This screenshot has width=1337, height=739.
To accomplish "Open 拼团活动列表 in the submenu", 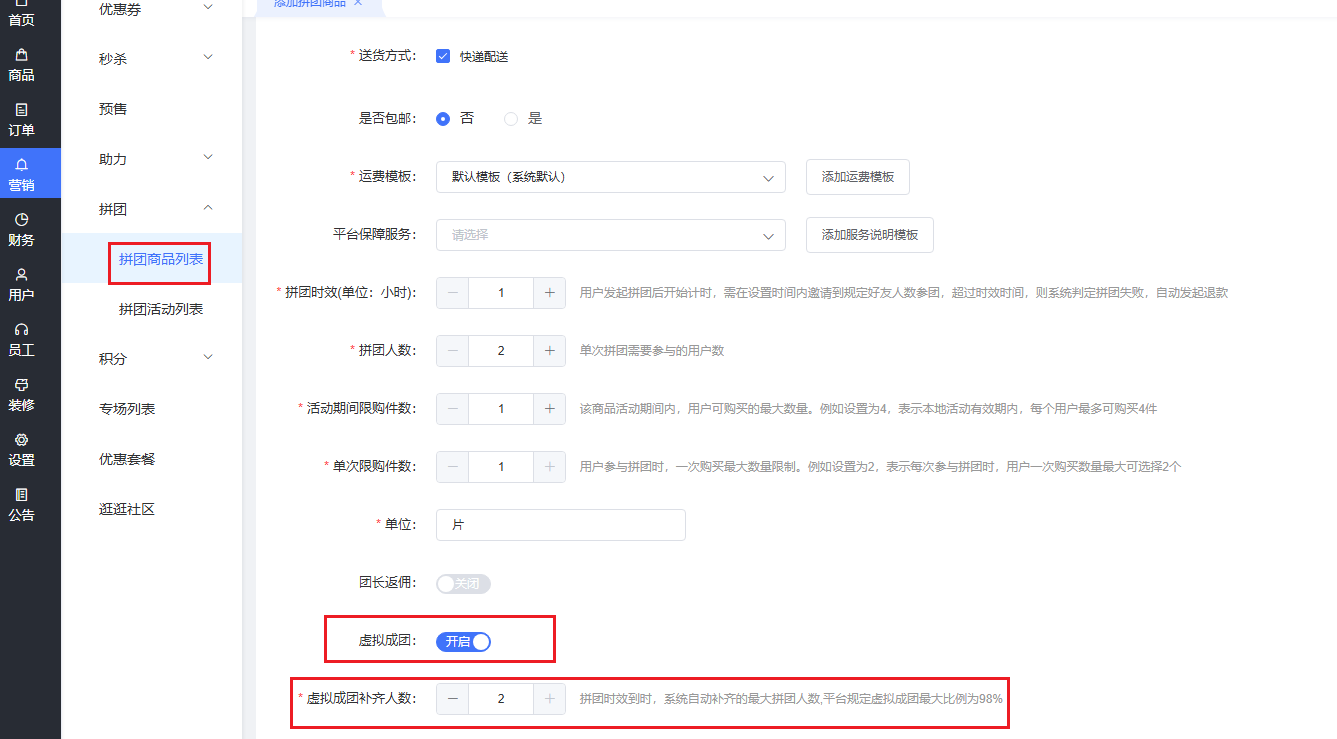I will tap(161, 309).
